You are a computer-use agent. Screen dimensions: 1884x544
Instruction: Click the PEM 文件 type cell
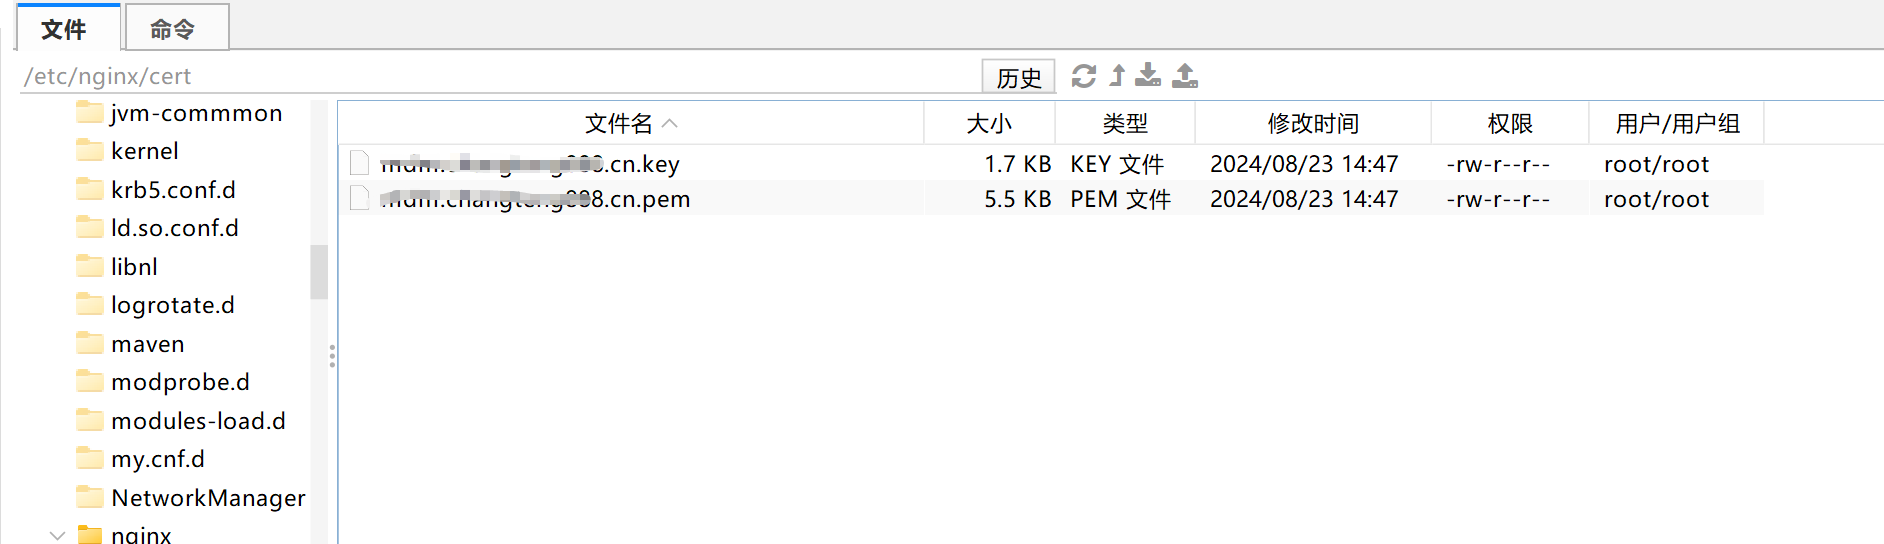(x=1120, y=199)
